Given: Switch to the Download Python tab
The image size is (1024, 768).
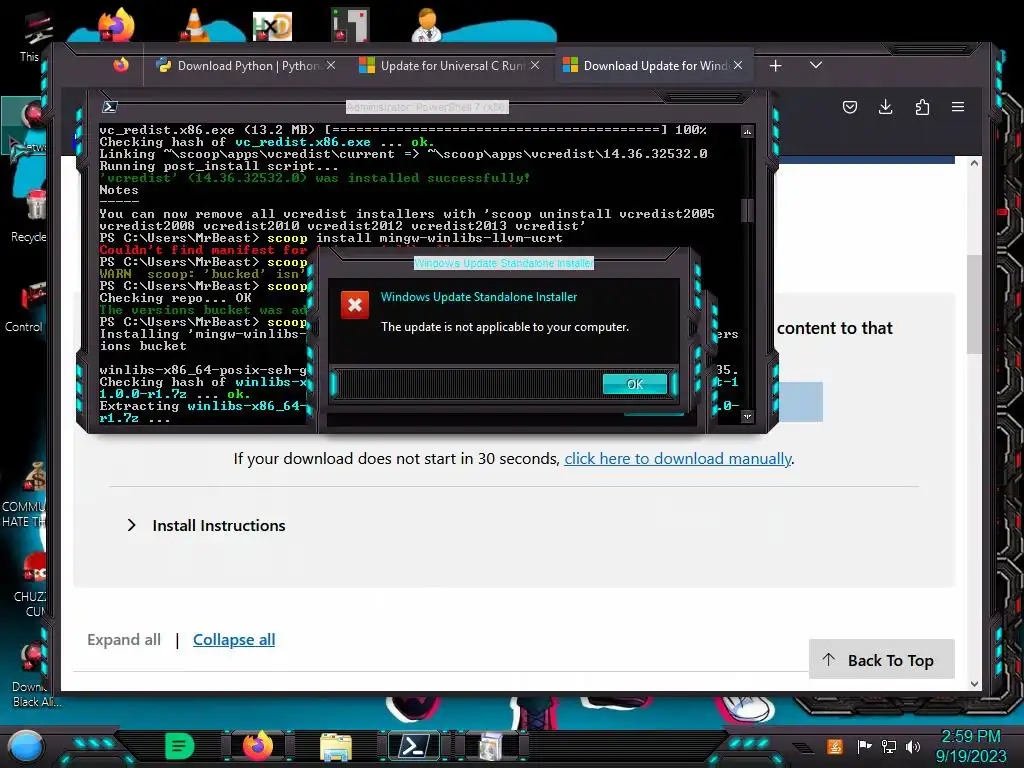Looking at the screenshot, I should pos(248,66).
